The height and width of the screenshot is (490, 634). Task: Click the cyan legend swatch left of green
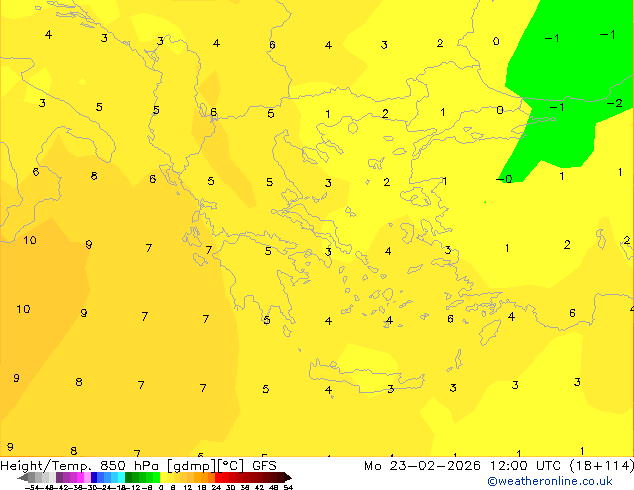tap(121, 477)
